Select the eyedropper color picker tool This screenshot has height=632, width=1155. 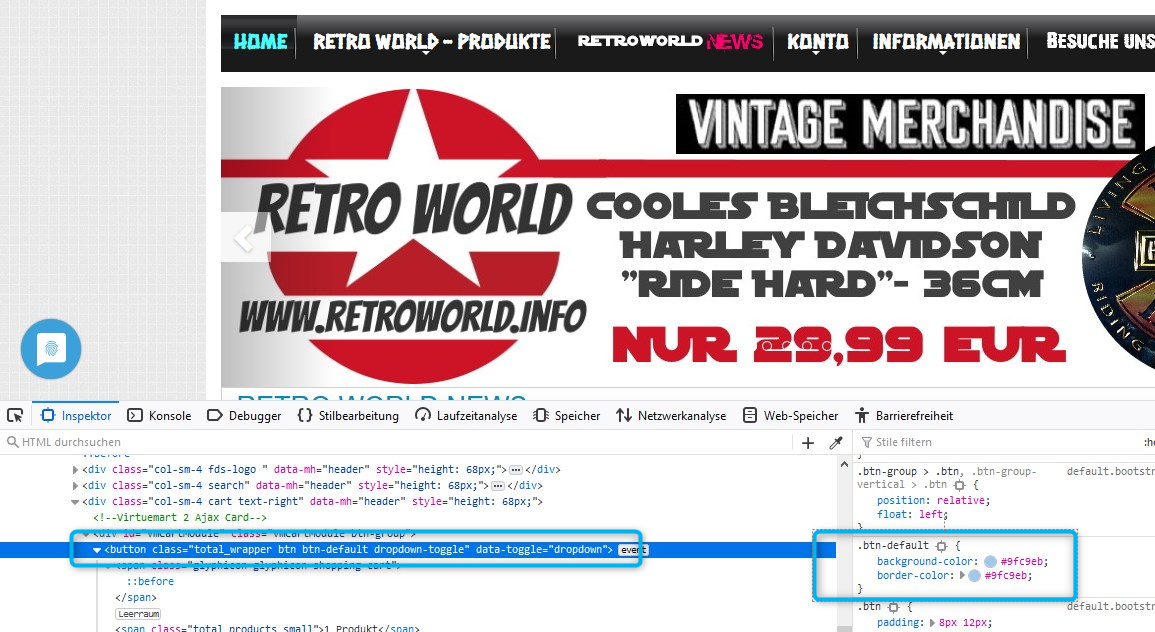click(836, 442)
